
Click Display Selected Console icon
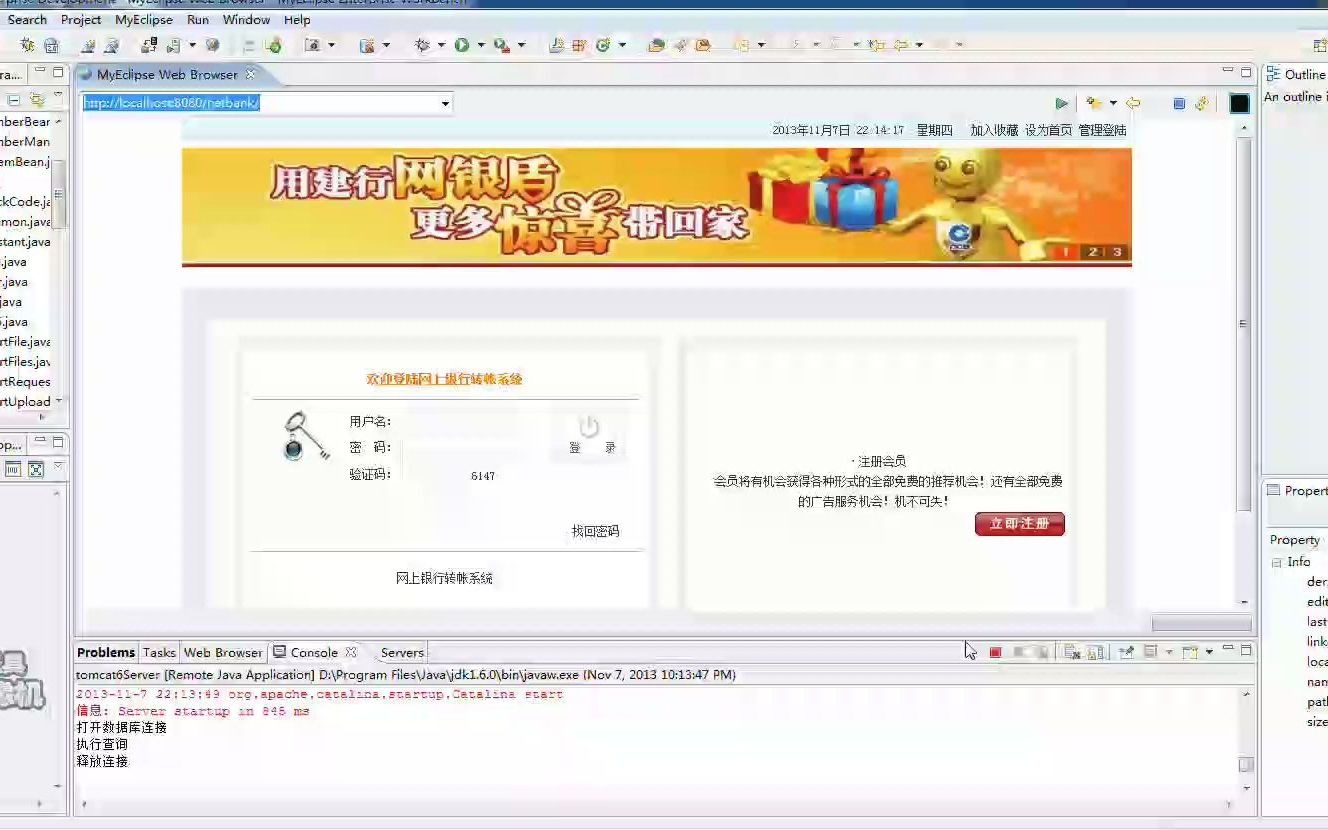pos(1150,652)
